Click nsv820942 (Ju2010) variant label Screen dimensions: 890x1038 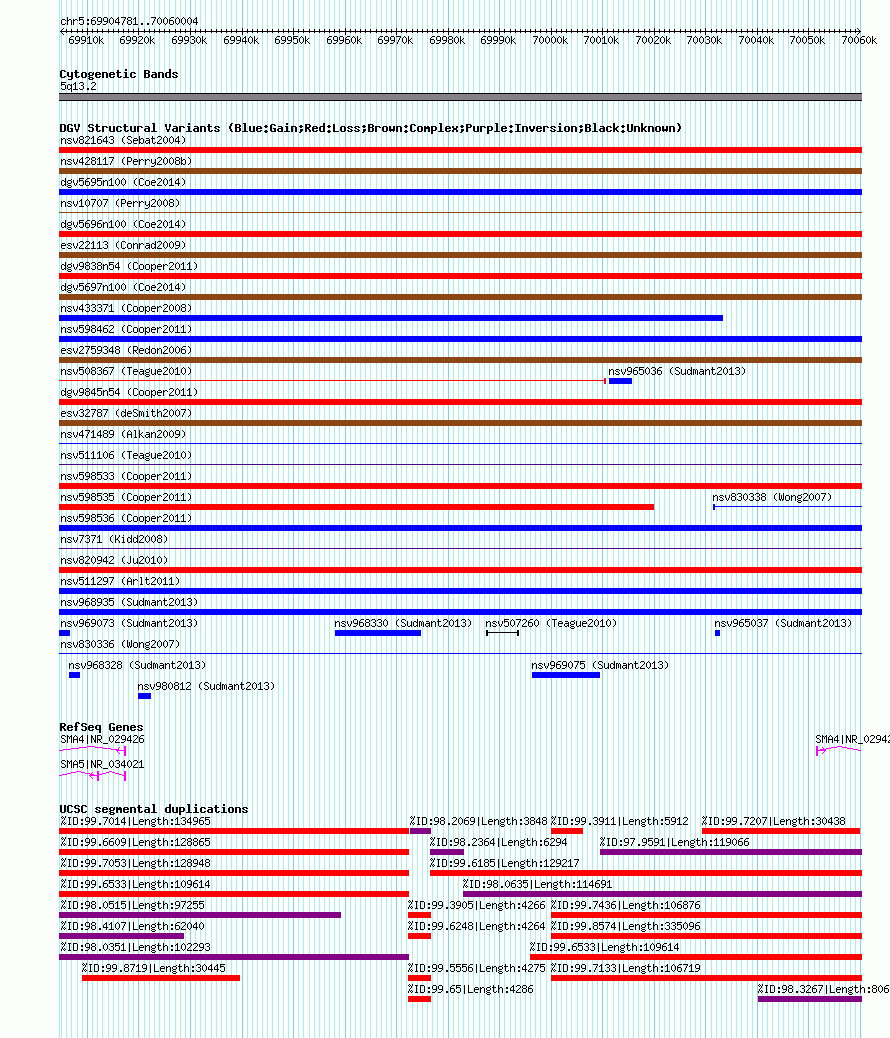(x=114, y=560)
